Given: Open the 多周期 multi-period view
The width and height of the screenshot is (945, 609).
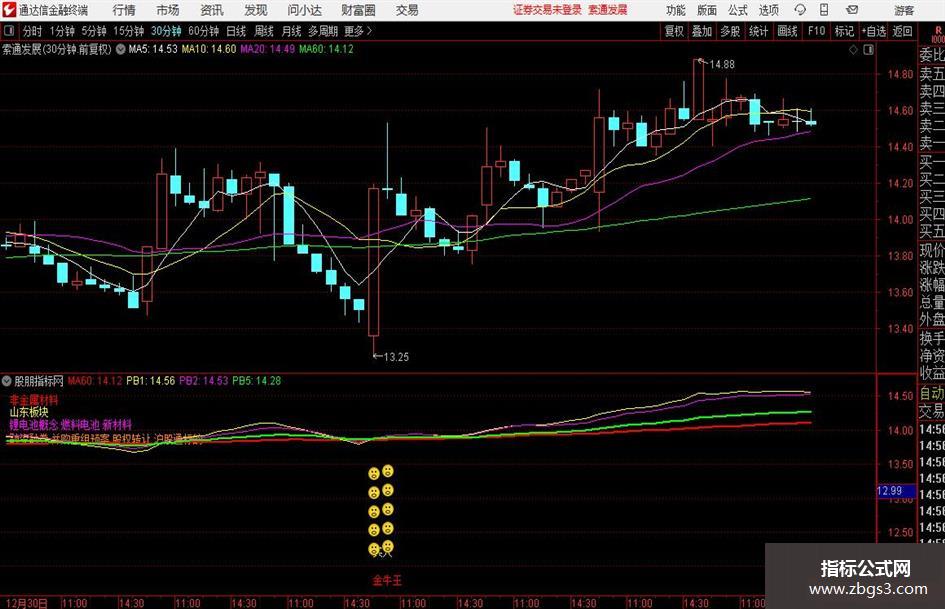Looking at the screenshot, I should coord(323,31).
